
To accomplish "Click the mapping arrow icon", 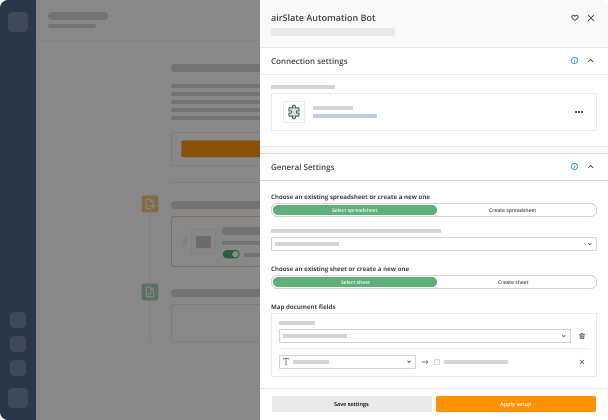I will click(425, 362).
